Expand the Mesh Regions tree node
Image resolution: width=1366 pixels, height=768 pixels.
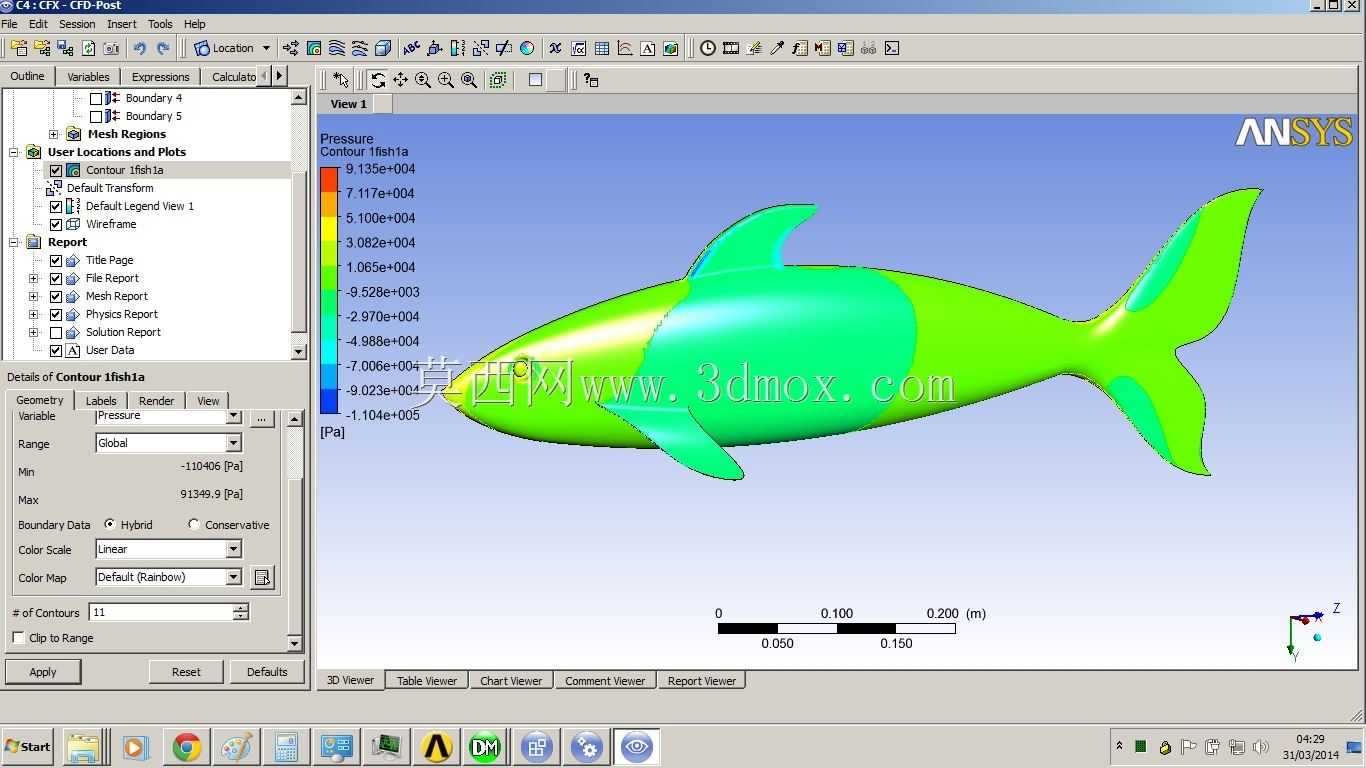(54, 134)
